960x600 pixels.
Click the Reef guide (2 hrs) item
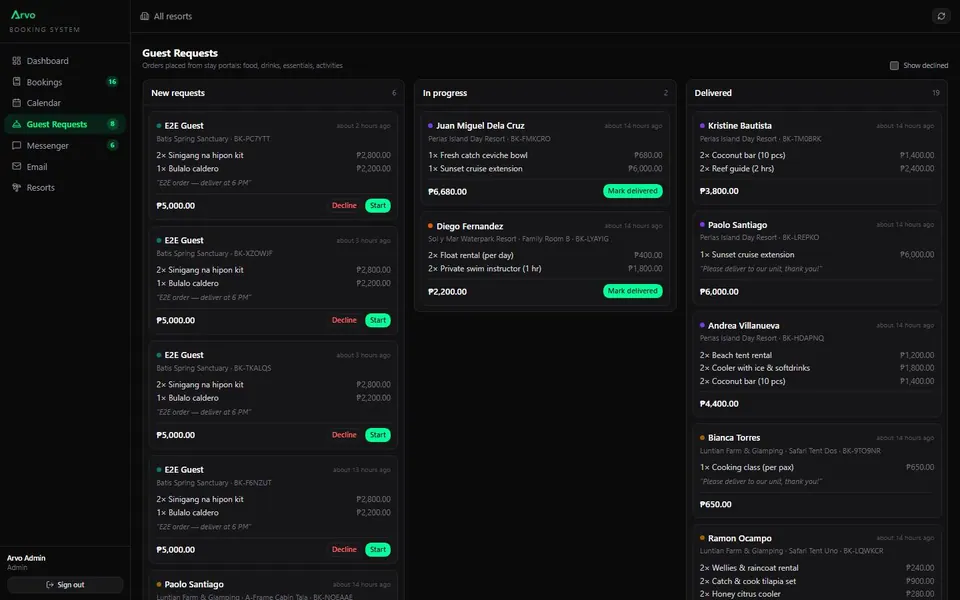pyautogui.click(x=737, y=168)
